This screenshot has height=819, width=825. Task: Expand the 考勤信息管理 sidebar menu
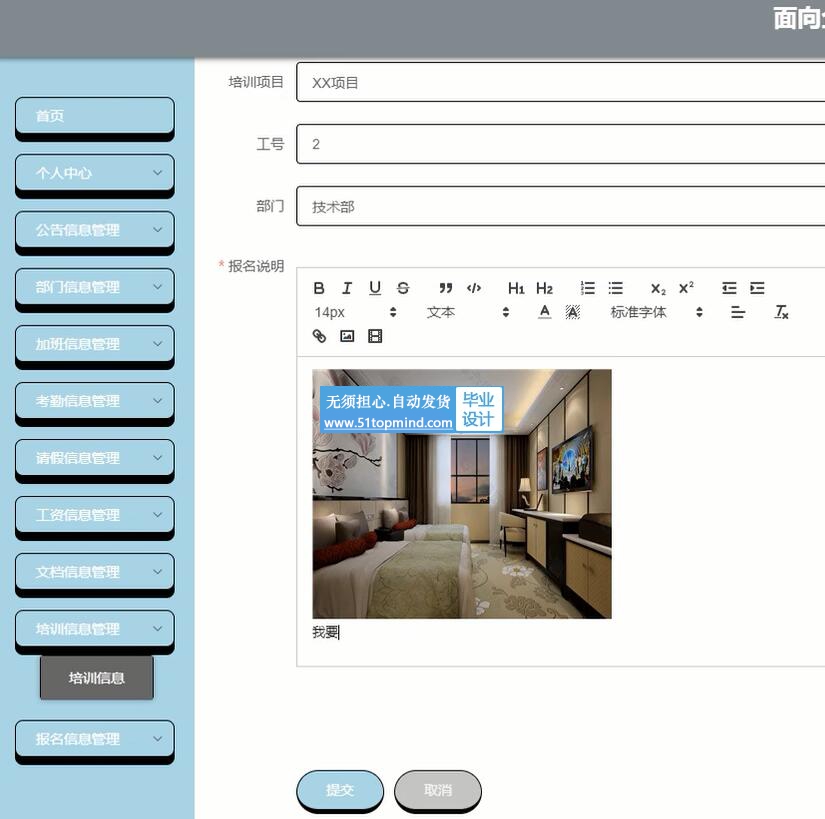point(95,401)
